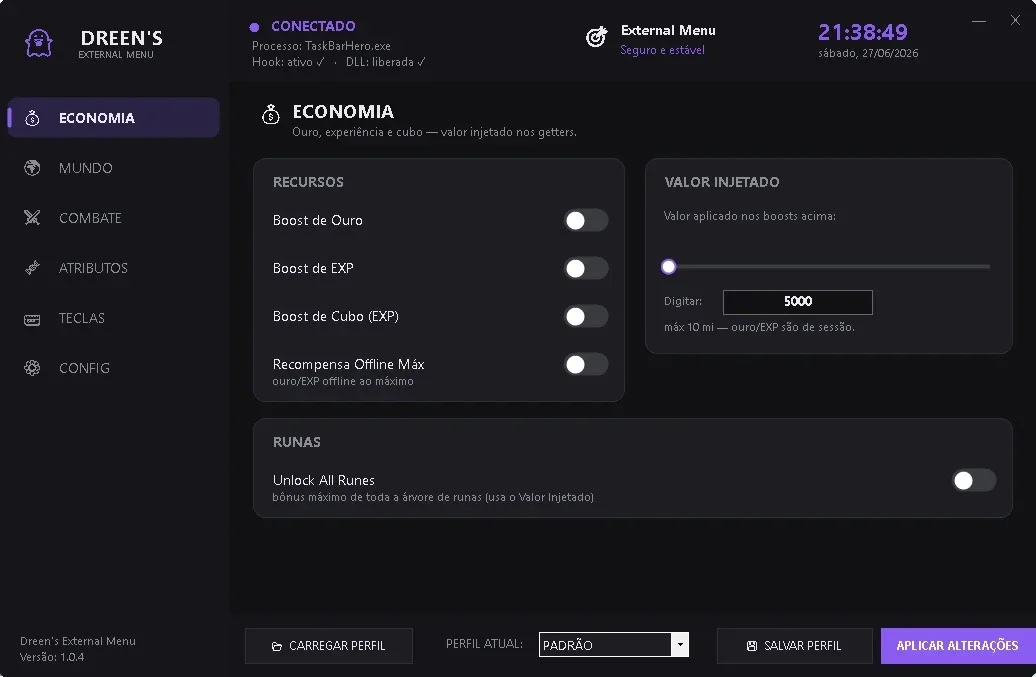
Task: Click the Digitar value field showing 5000
Action: click(797, 302)
